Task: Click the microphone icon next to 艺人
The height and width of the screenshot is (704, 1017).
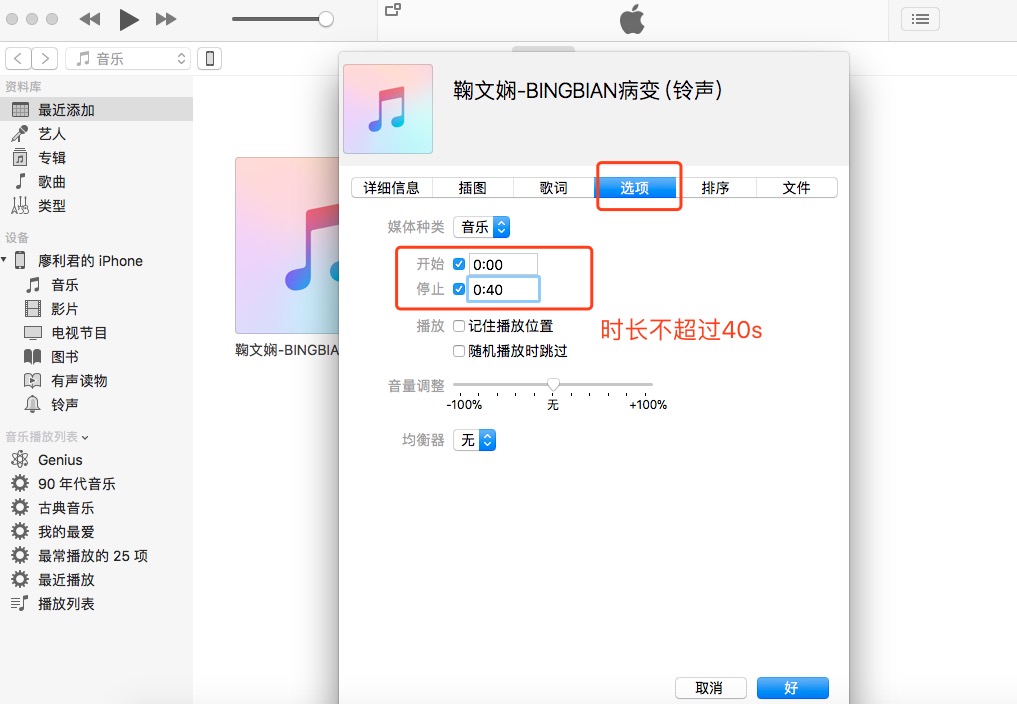Action: [20, 134]
